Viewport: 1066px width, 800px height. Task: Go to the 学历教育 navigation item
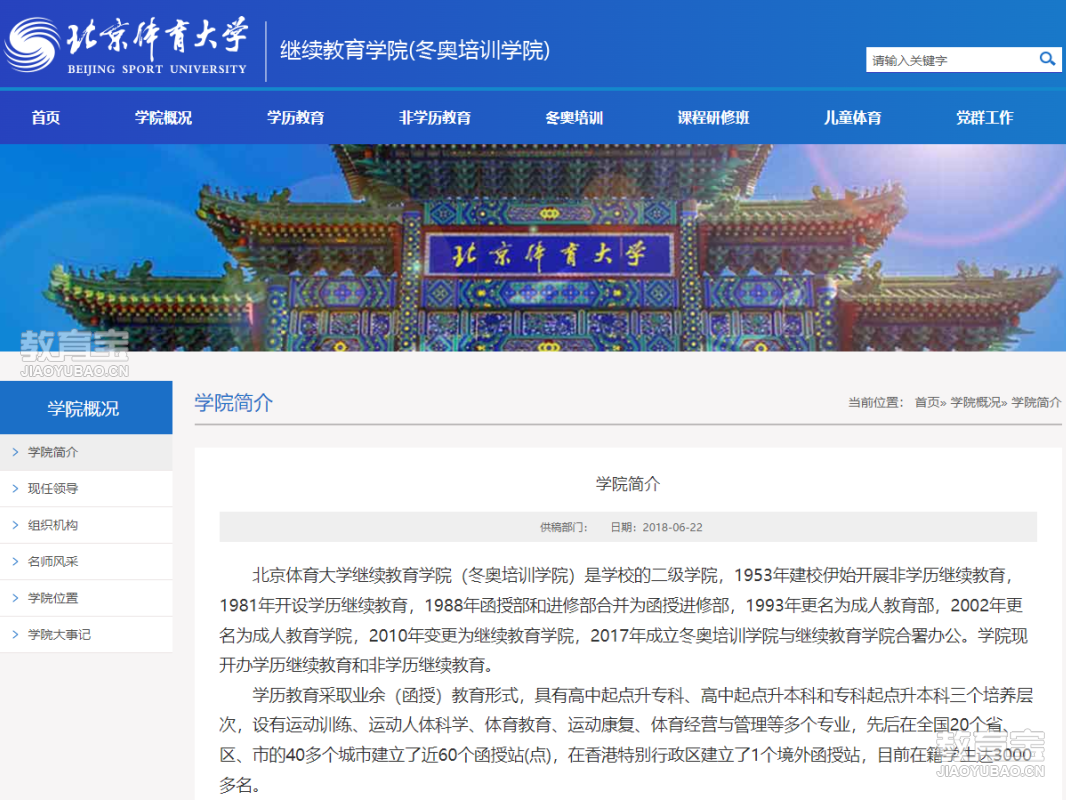point(295,118)
